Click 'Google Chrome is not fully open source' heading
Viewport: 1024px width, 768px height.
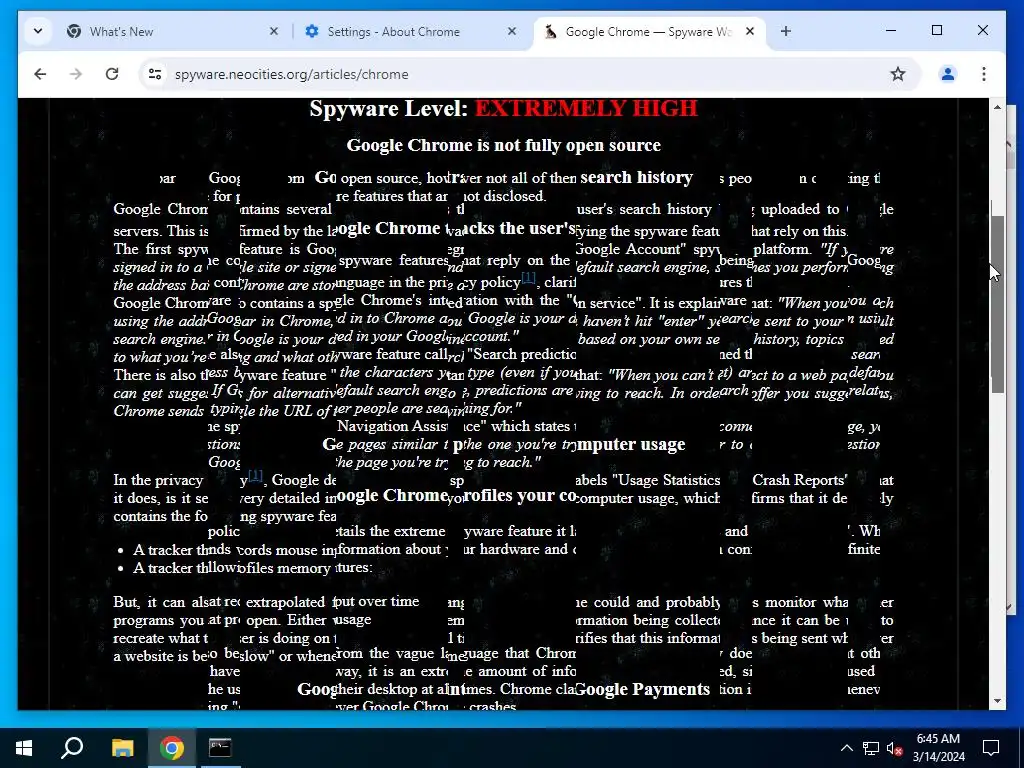tap(504, 145)
